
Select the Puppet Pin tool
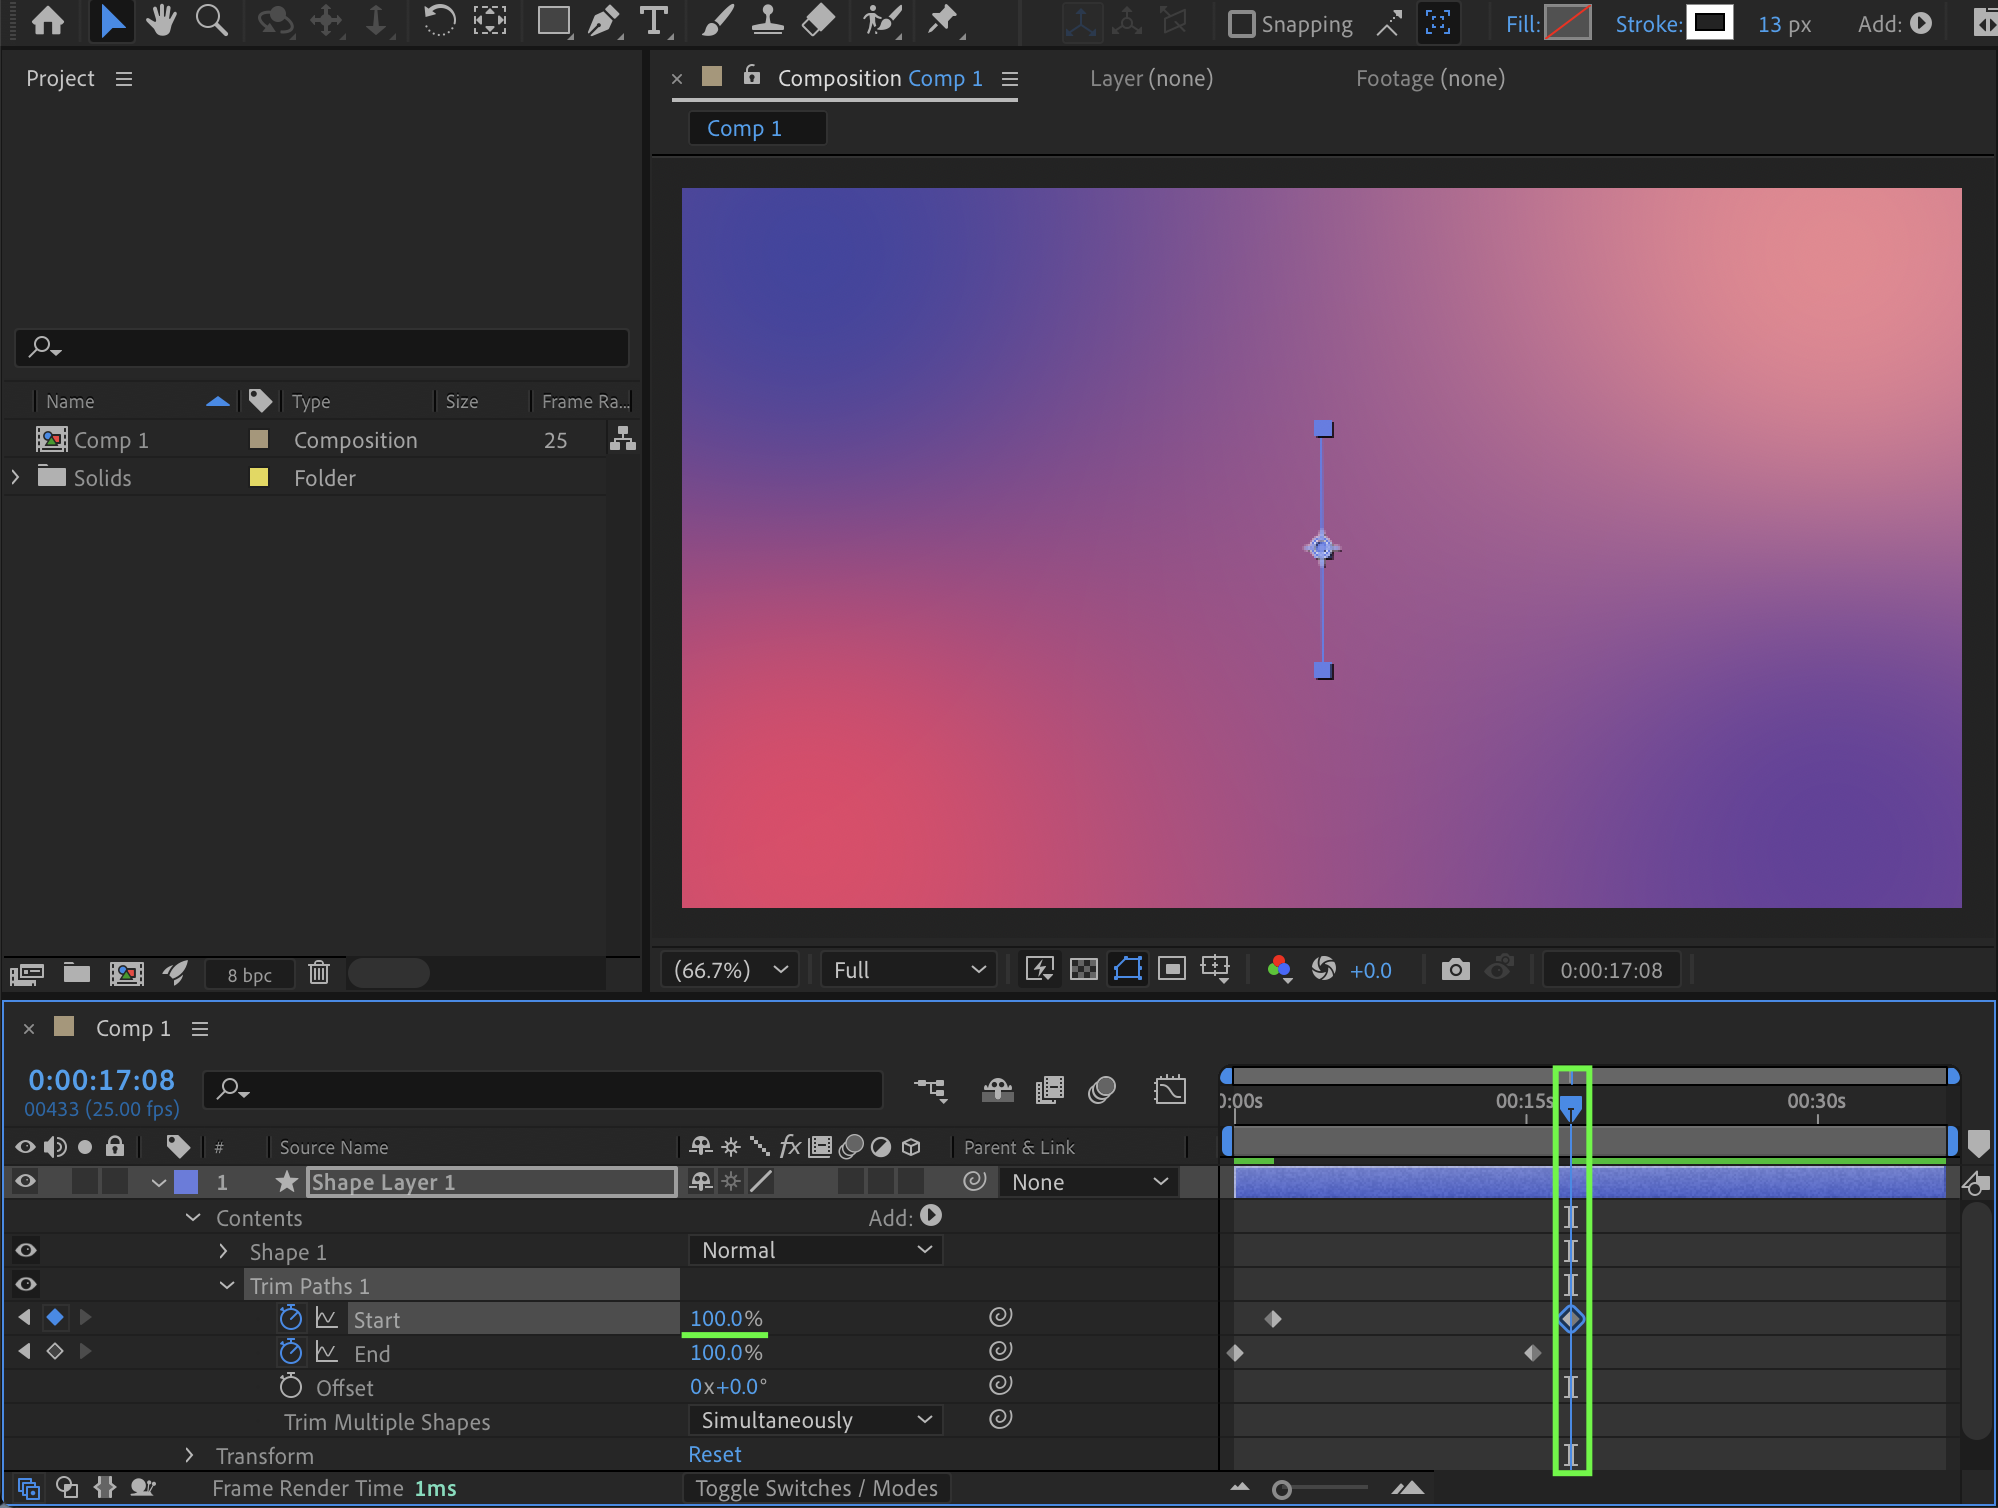942,21
